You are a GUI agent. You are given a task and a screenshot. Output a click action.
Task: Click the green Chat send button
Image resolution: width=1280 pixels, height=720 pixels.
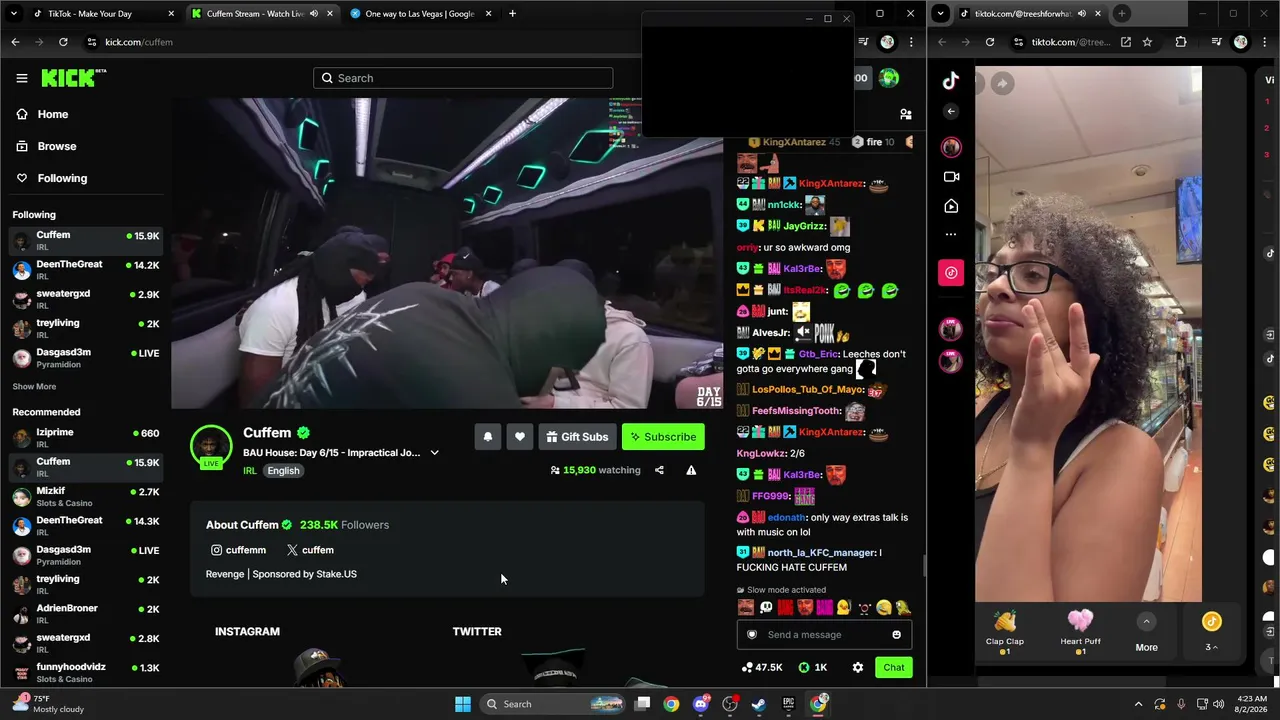(893, 668)
